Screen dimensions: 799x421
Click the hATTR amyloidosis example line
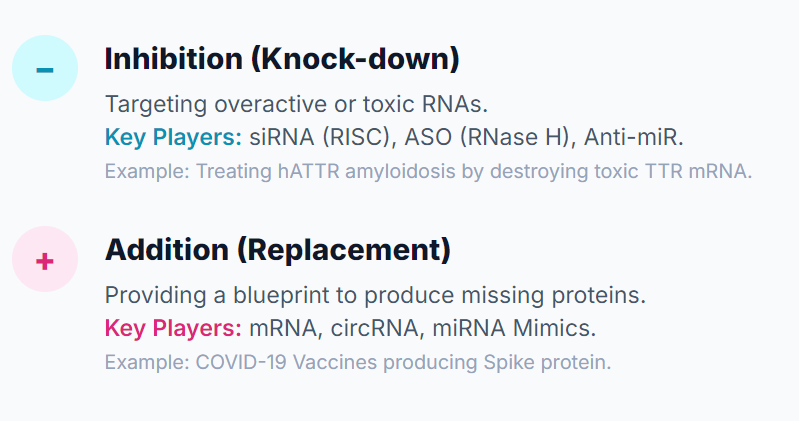pos(429,171)
